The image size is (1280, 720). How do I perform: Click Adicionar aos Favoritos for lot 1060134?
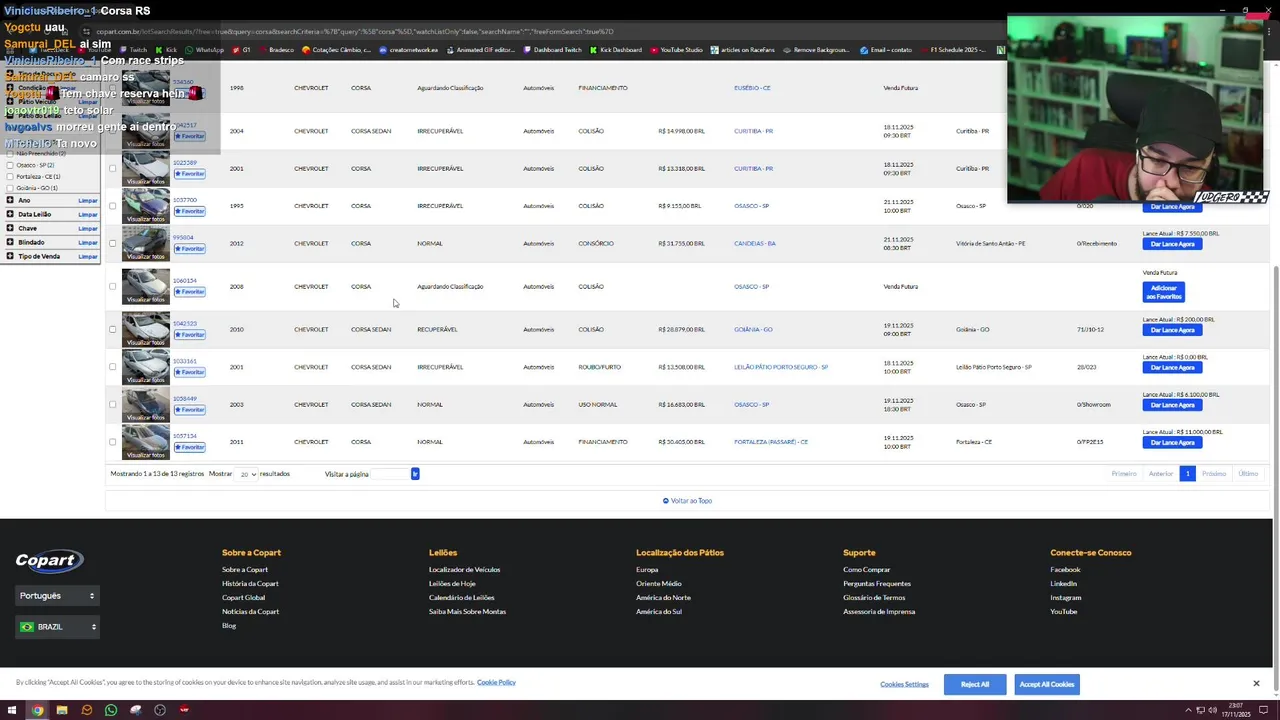coord(1164,292)
